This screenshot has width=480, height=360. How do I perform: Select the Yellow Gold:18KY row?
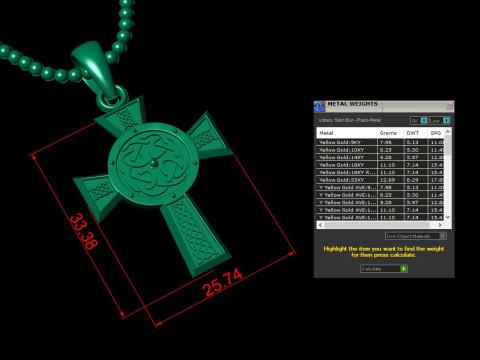click(380, 165)
